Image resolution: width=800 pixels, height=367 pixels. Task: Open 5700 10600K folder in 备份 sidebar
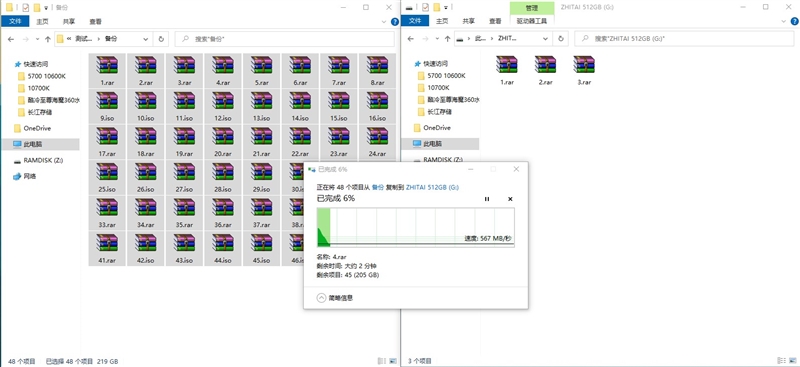coord(42,76)
